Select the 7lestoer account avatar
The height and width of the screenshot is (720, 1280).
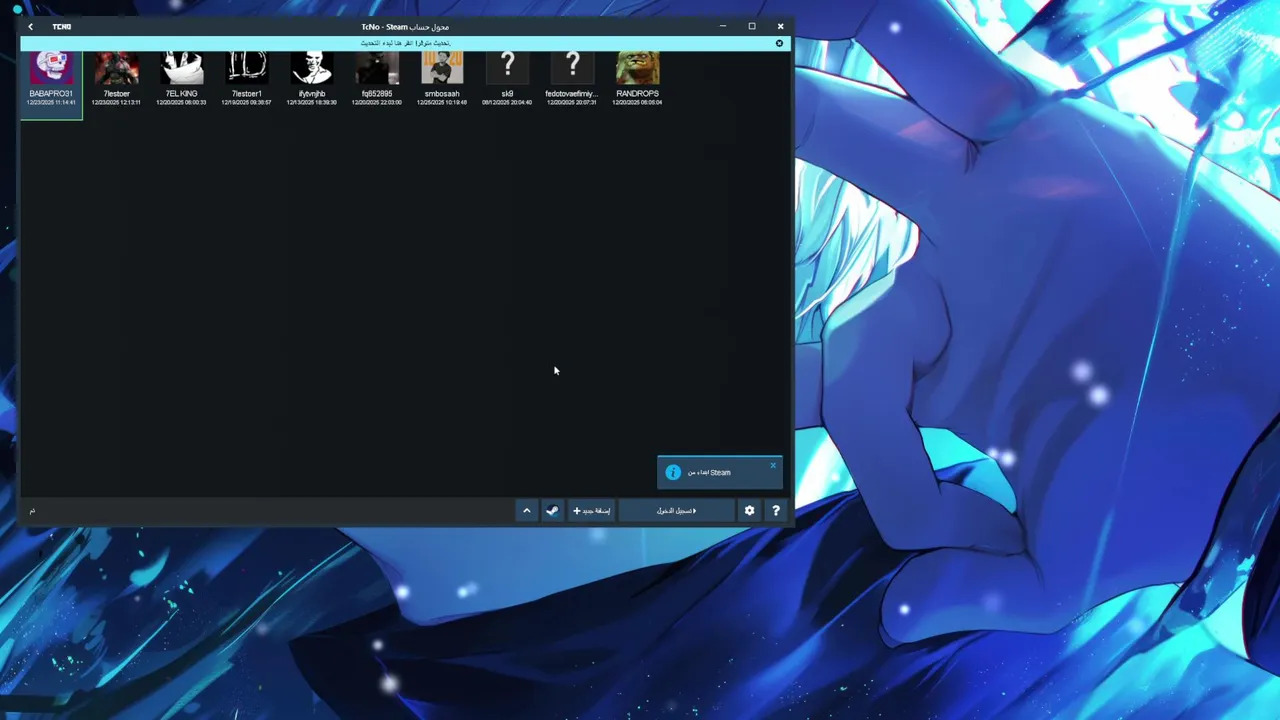(x=116, y=68)
